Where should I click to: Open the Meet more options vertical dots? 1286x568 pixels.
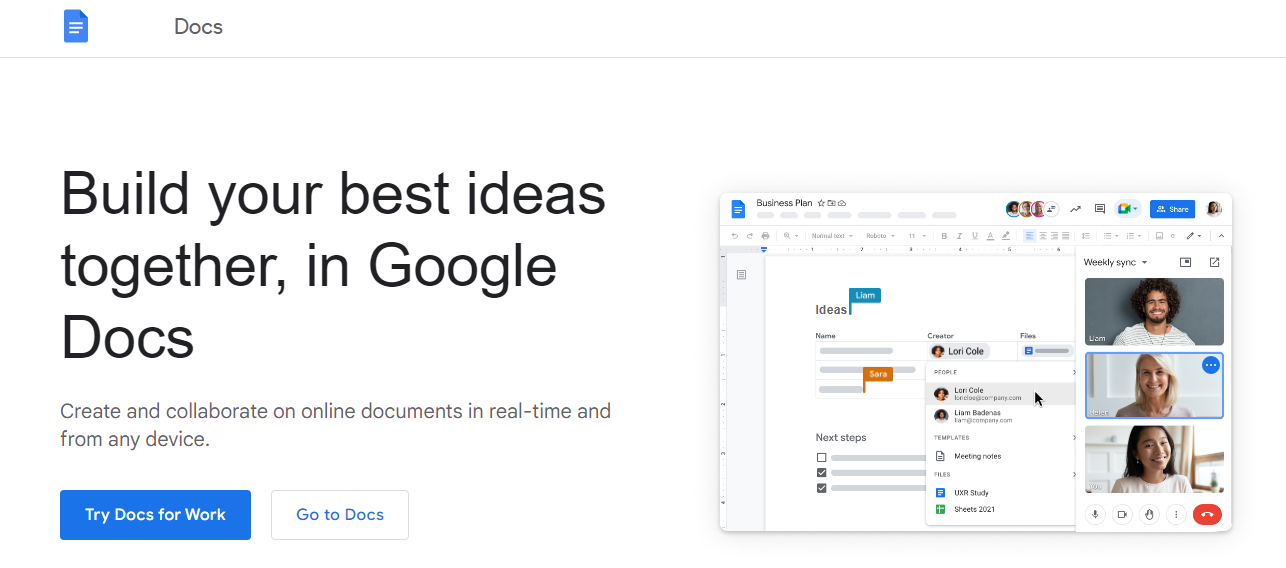[1176, 514]
